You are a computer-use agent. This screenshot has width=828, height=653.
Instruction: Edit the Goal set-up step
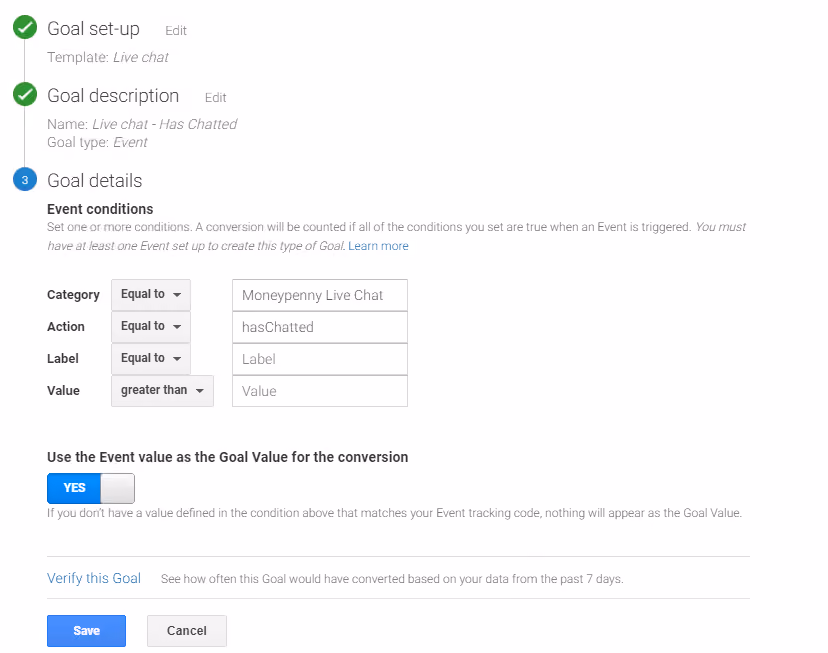(176, 31)
